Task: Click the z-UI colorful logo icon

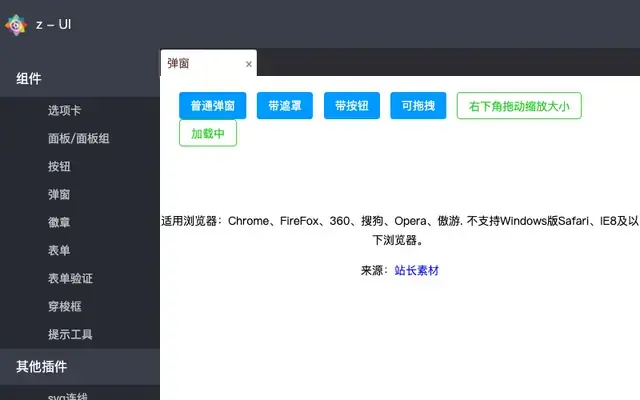Action: pos(16,25)
